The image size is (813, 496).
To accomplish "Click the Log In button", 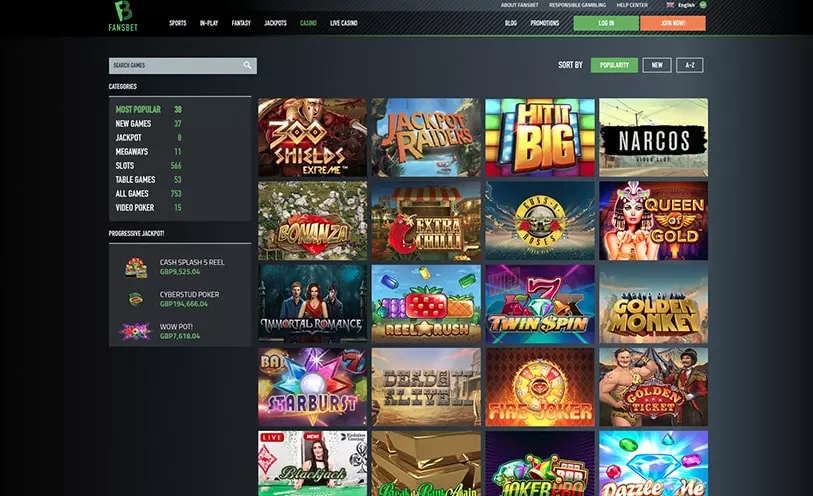I will click(x=606, y=23).
